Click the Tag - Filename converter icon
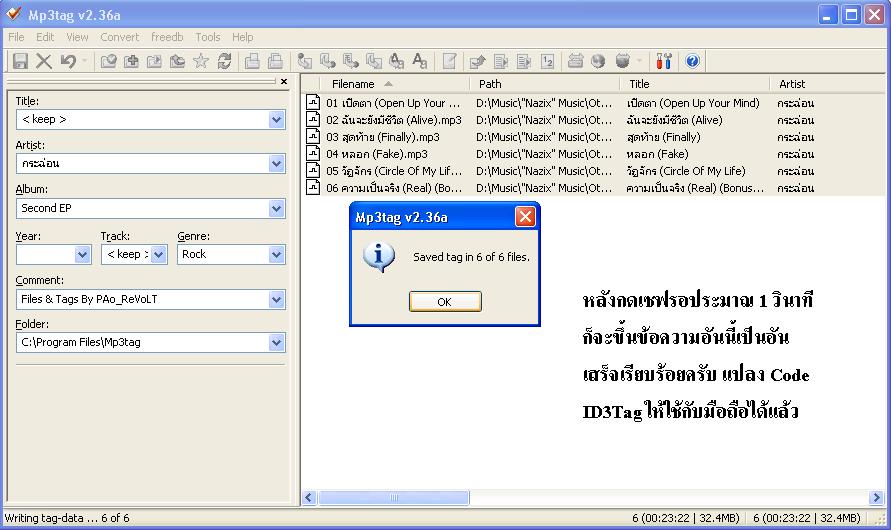This screenshot has width=891, height=530. click(305, 61)
